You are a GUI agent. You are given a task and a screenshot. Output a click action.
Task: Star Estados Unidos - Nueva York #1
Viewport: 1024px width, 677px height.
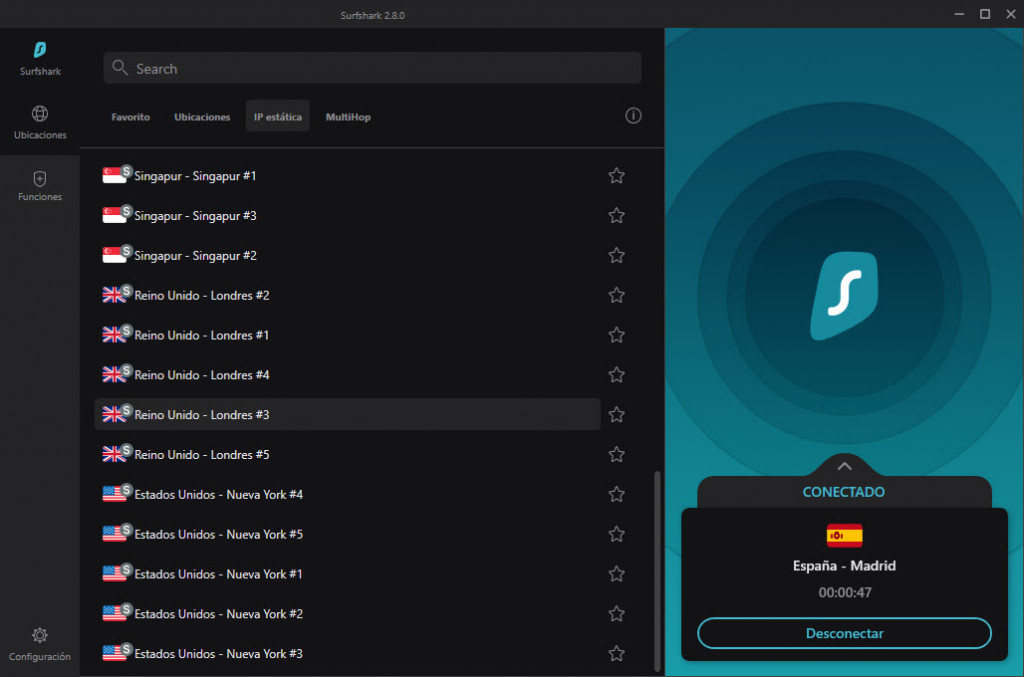[616, 574]
